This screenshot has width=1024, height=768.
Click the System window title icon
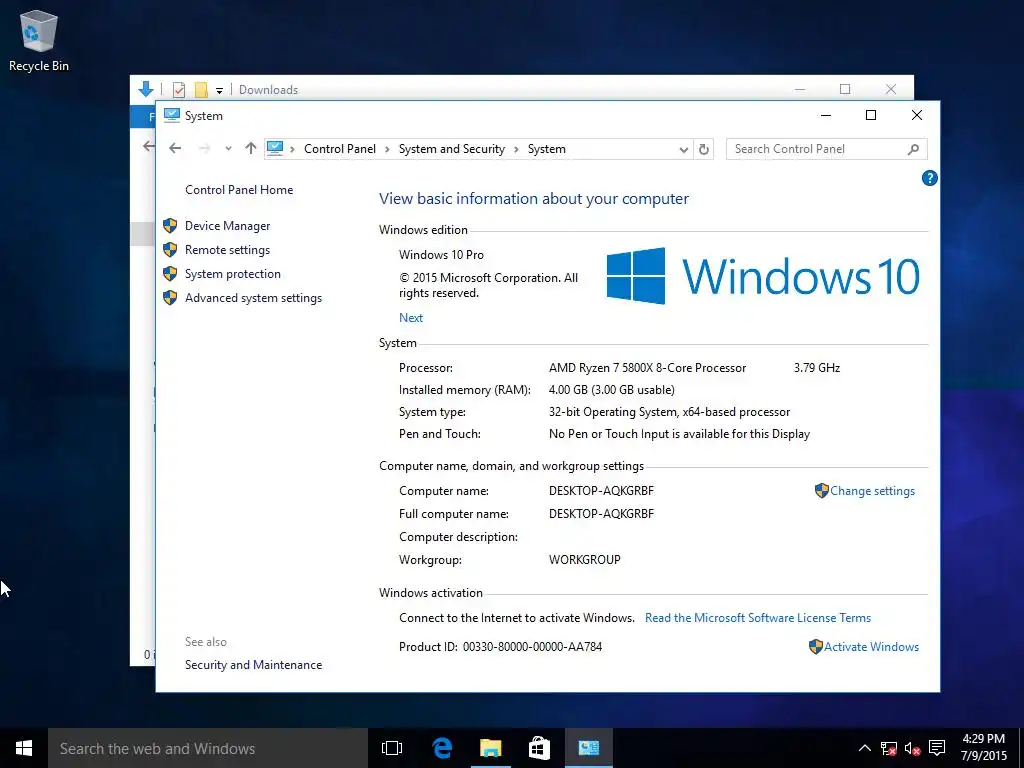click(x=172, y=116)
